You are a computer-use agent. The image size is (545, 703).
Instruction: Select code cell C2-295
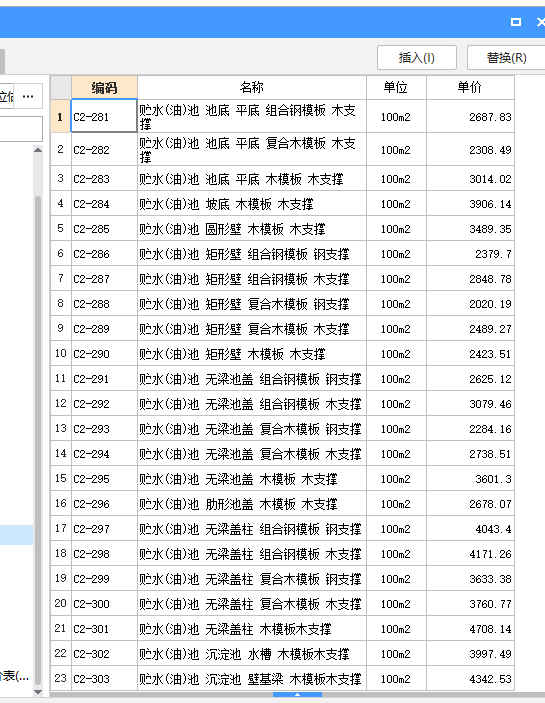[x=104, y=478]
